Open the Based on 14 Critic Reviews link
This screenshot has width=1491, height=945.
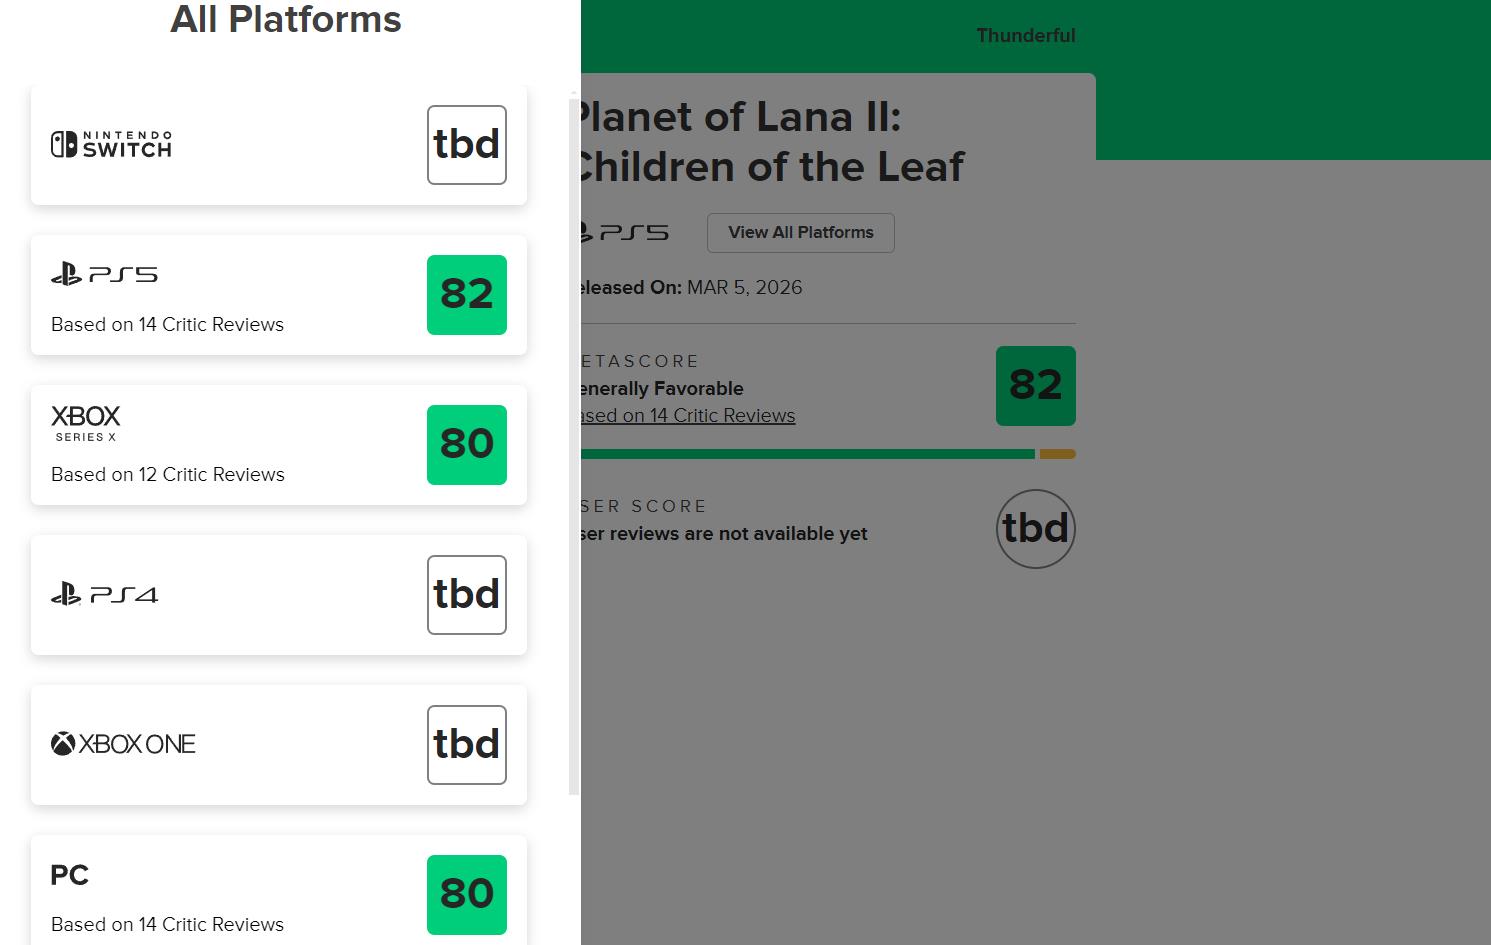pyautogui.click(x=690, y=416)
